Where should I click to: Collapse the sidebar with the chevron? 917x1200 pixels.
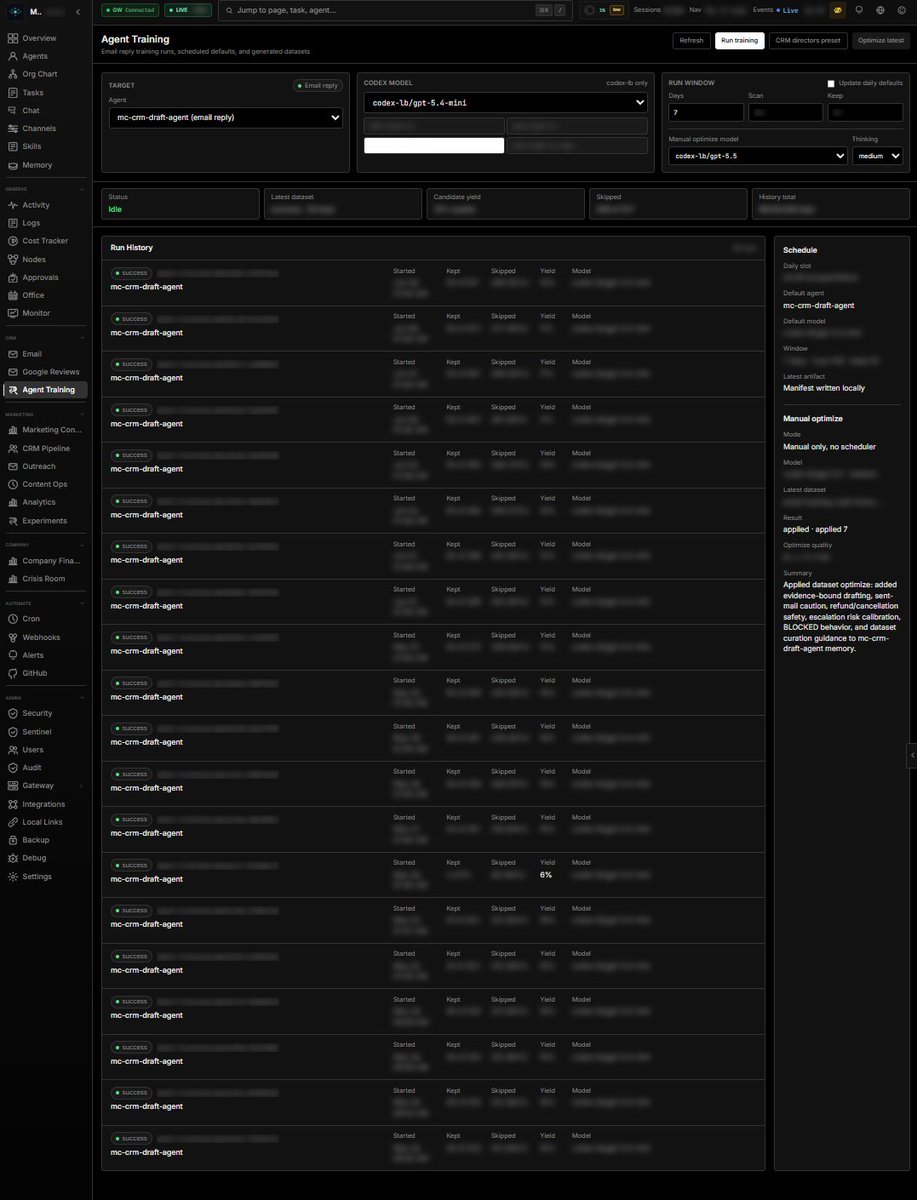click(x=78, y=11)
